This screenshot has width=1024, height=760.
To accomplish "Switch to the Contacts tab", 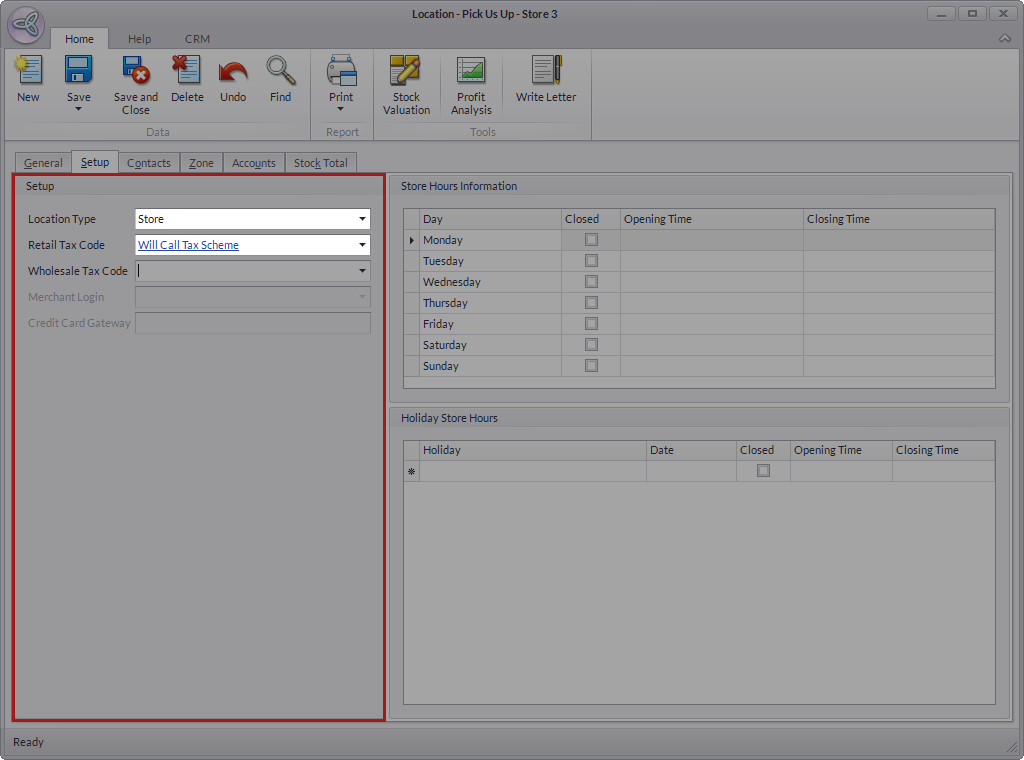I will point(149,163).
